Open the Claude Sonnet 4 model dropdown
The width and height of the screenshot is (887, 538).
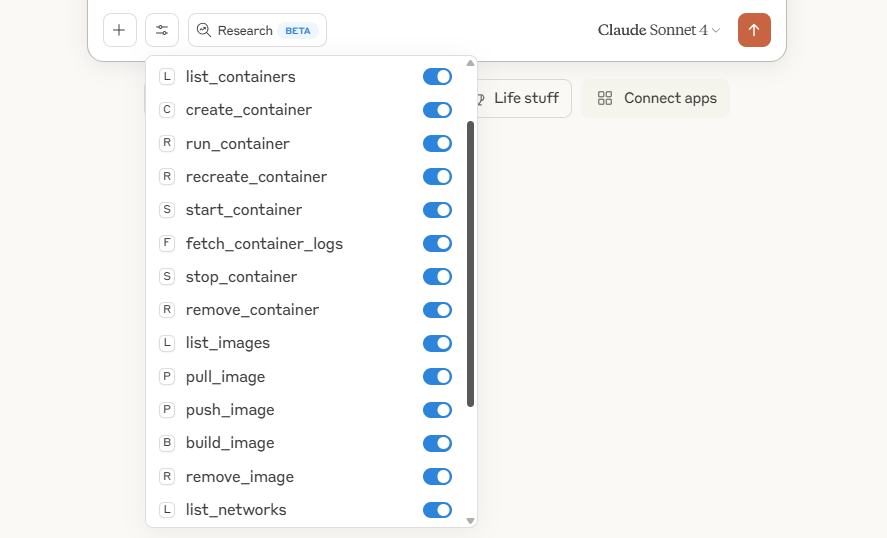click(659, 30)
